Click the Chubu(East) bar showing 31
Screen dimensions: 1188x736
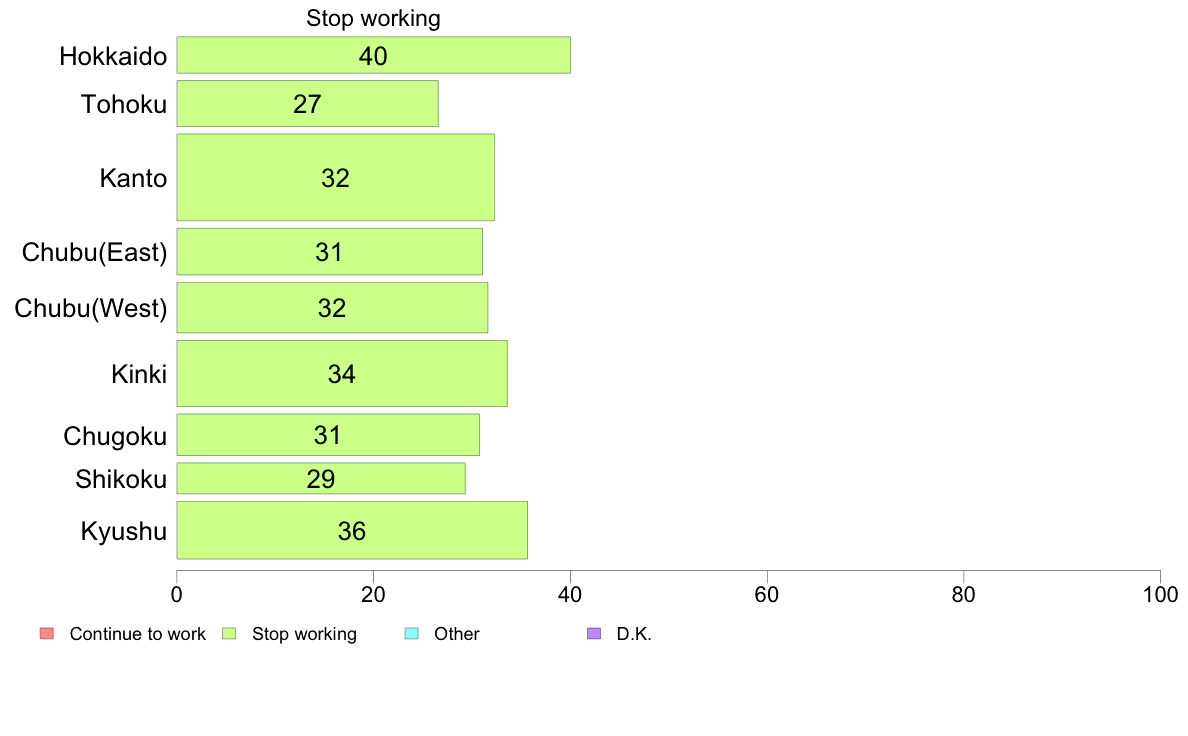[330, 252]
